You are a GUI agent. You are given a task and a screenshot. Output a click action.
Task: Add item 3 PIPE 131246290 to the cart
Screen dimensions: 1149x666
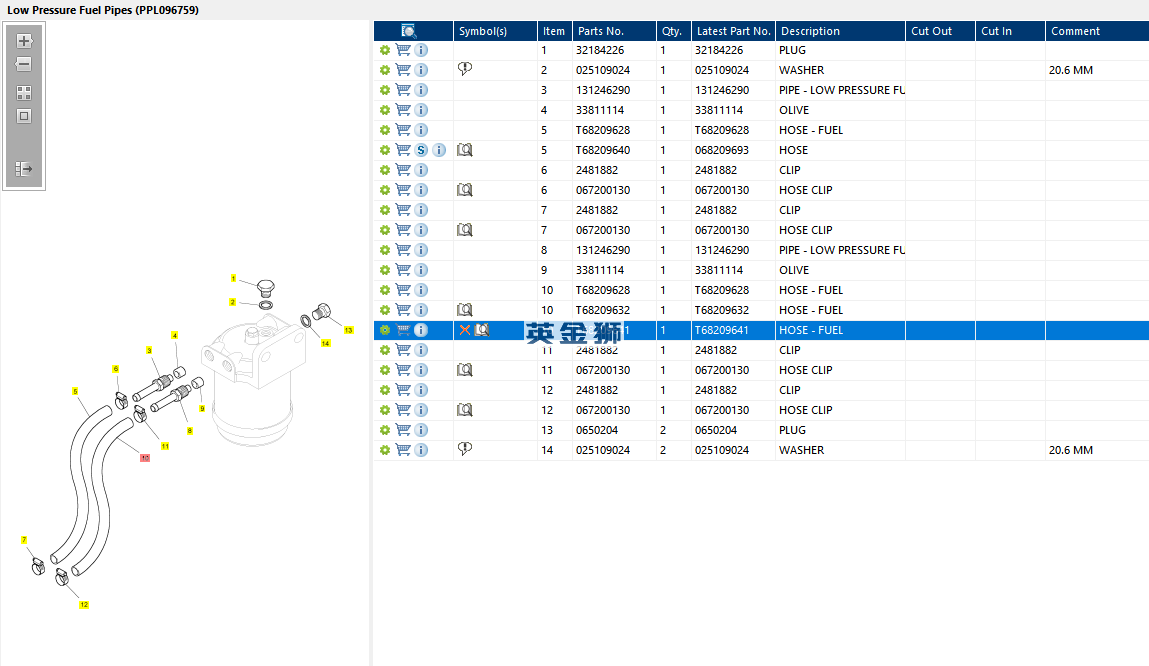pos(403,90)
